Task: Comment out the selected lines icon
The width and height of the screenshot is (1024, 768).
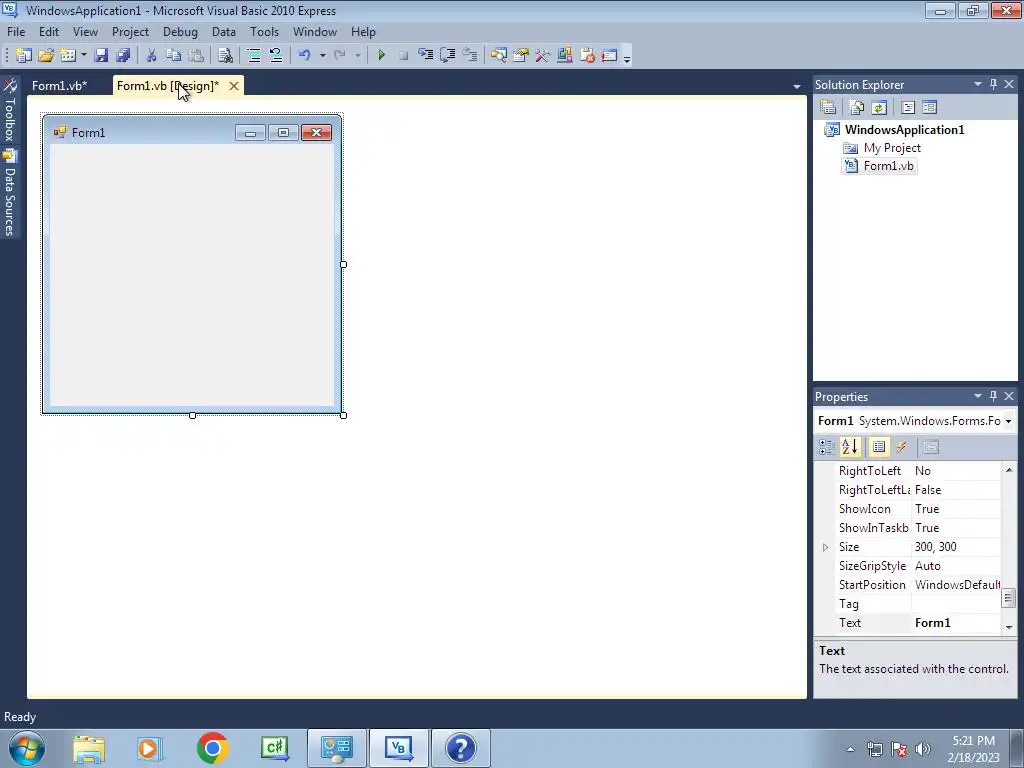Action: (x=254, y=56)
